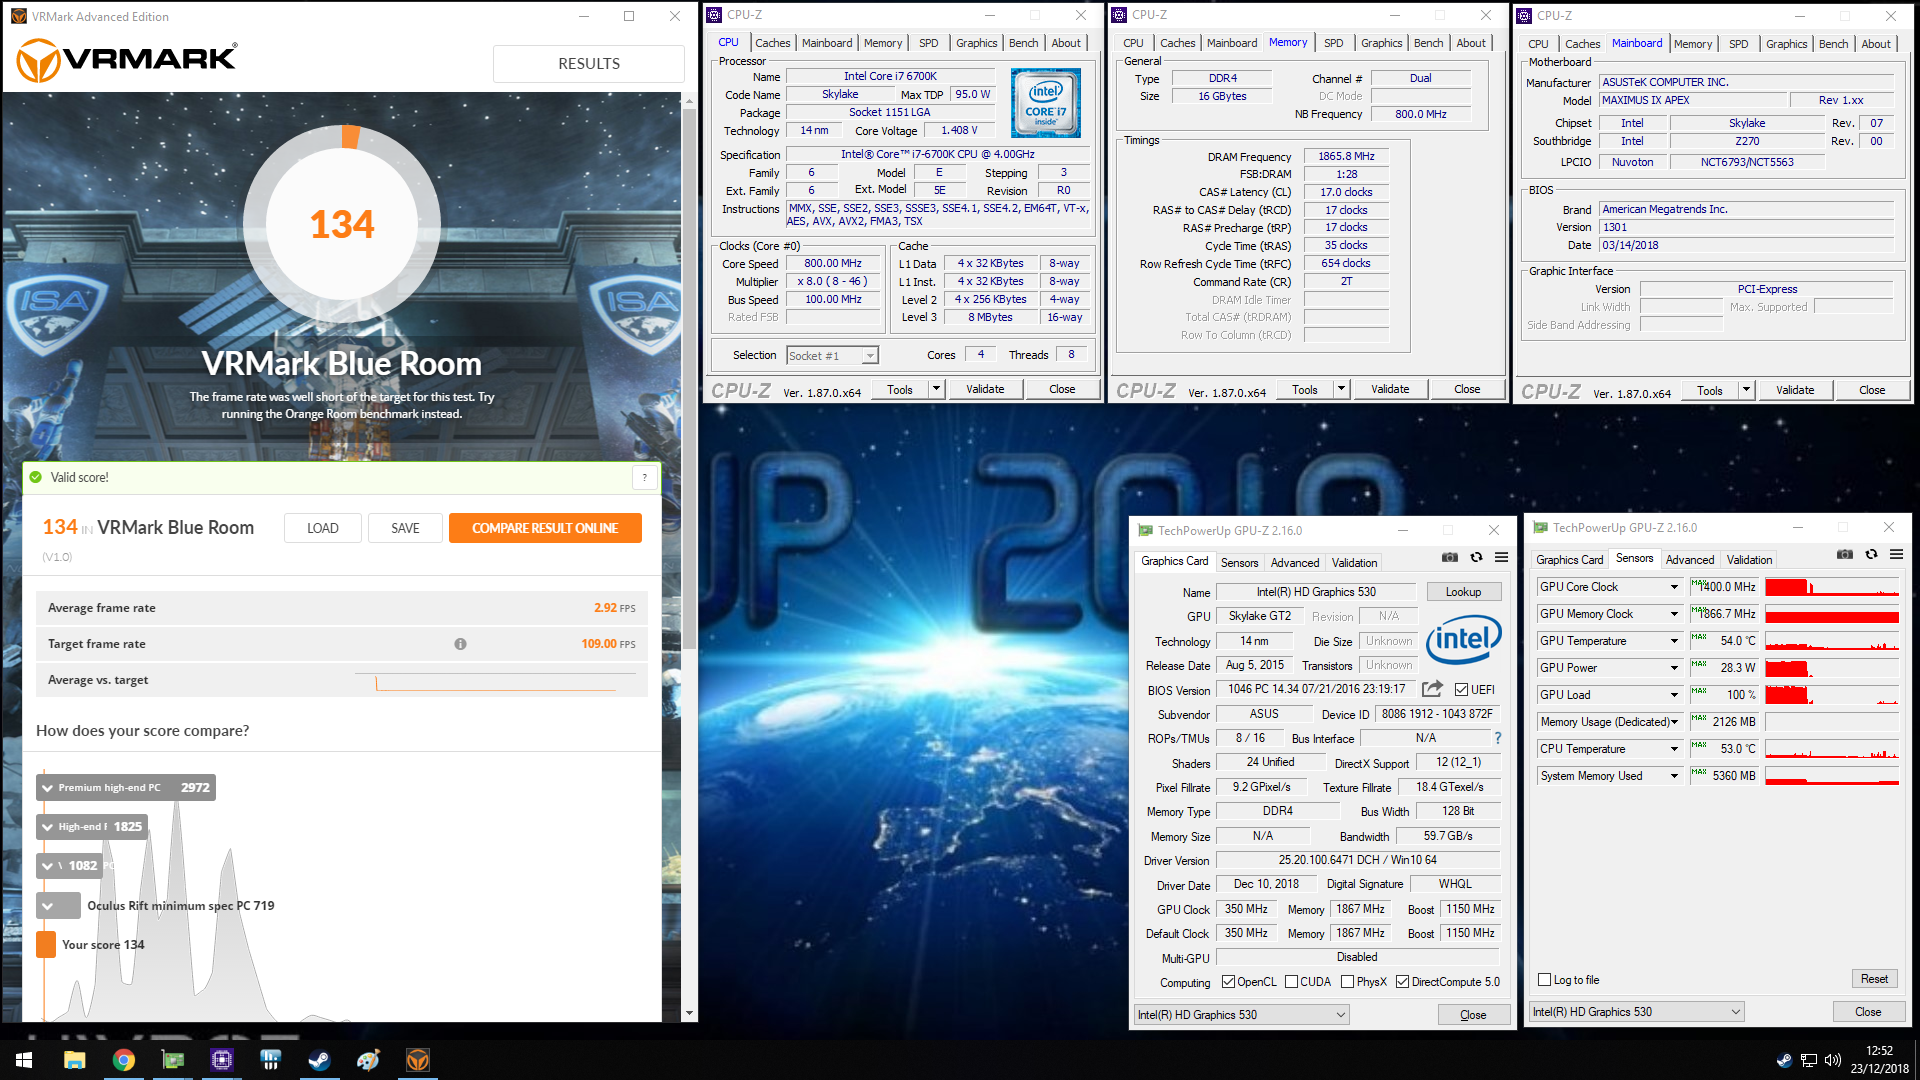The image size is (1920, 1080).
Task: Toggle the CUDA checkbox in GPU-Z
Action: tap(1291, 981)
